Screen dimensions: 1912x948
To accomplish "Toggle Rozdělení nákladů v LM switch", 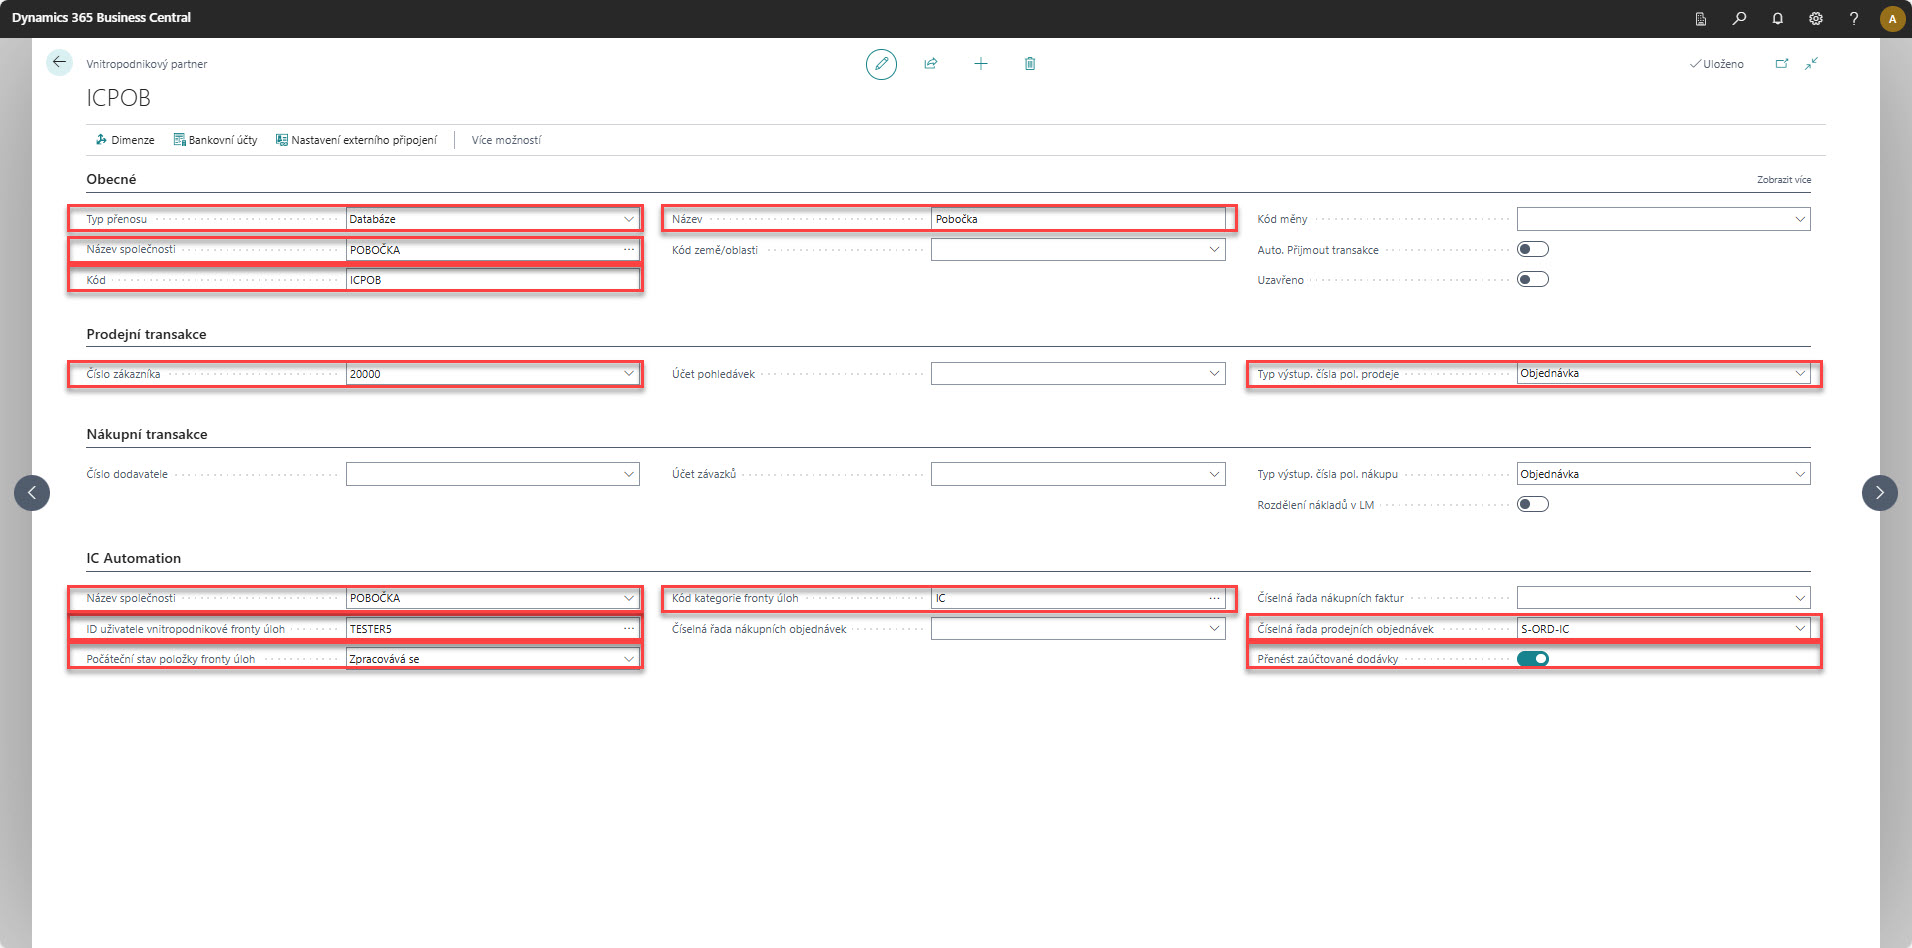I will pyautogui.click(x=1533, y=504).
